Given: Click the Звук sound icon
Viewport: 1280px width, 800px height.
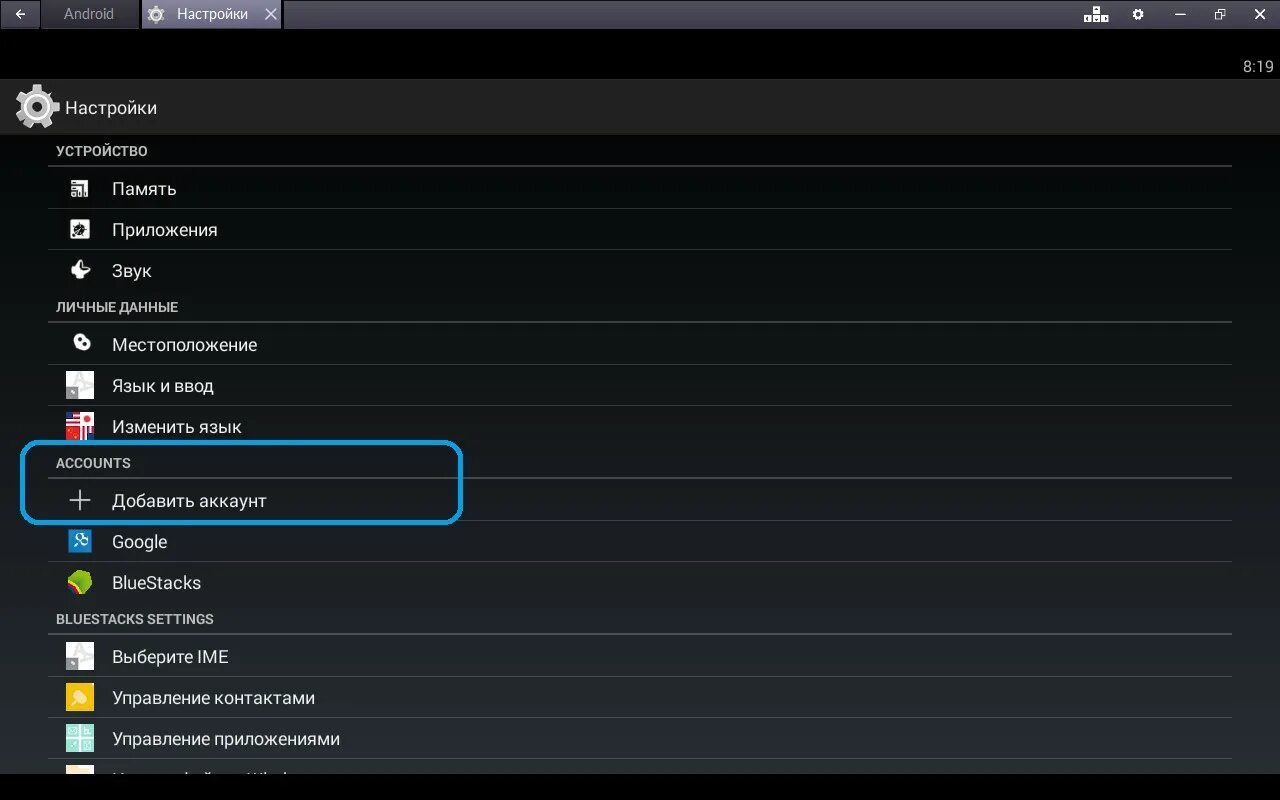Looking at the screenshot, I should pos(80,270).
